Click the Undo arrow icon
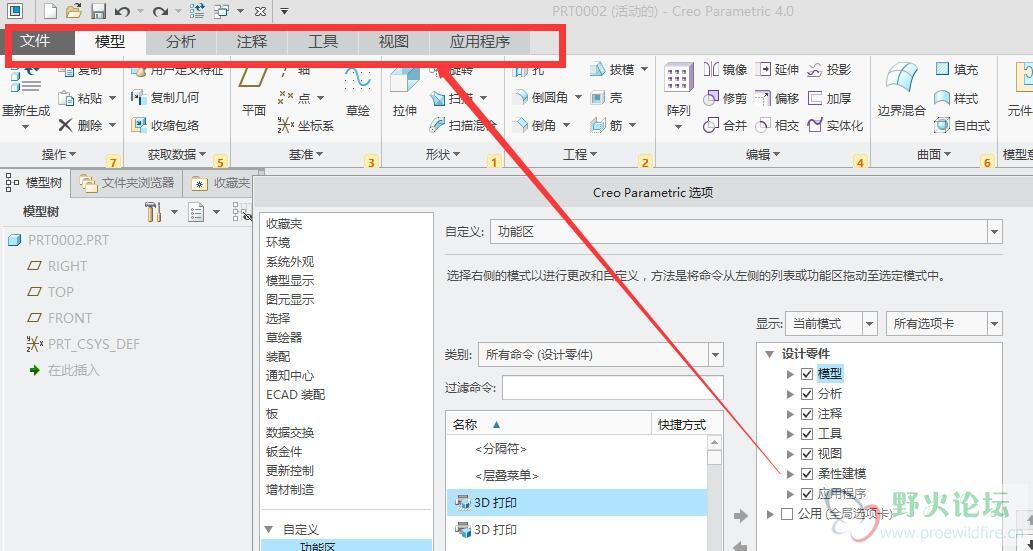 (121, 11)
